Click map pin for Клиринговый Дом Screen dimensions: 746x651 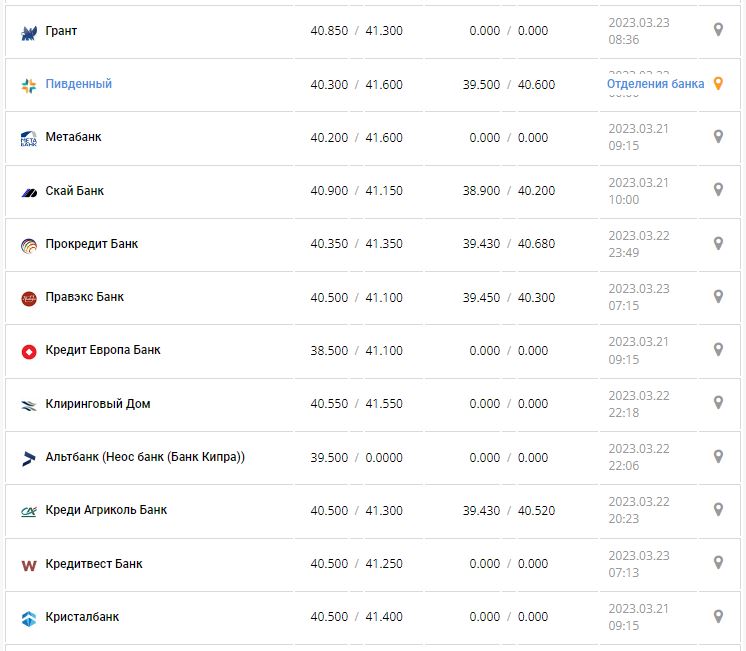(x=717, y=403)
